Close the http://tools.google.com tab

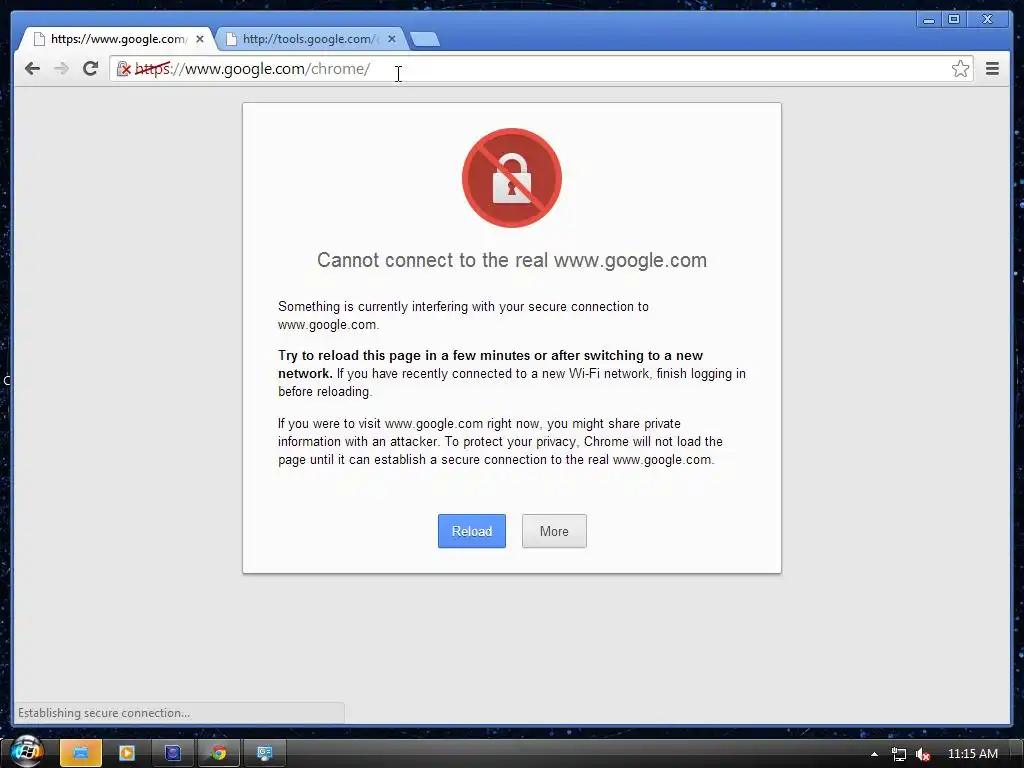[x=392, y=39]
